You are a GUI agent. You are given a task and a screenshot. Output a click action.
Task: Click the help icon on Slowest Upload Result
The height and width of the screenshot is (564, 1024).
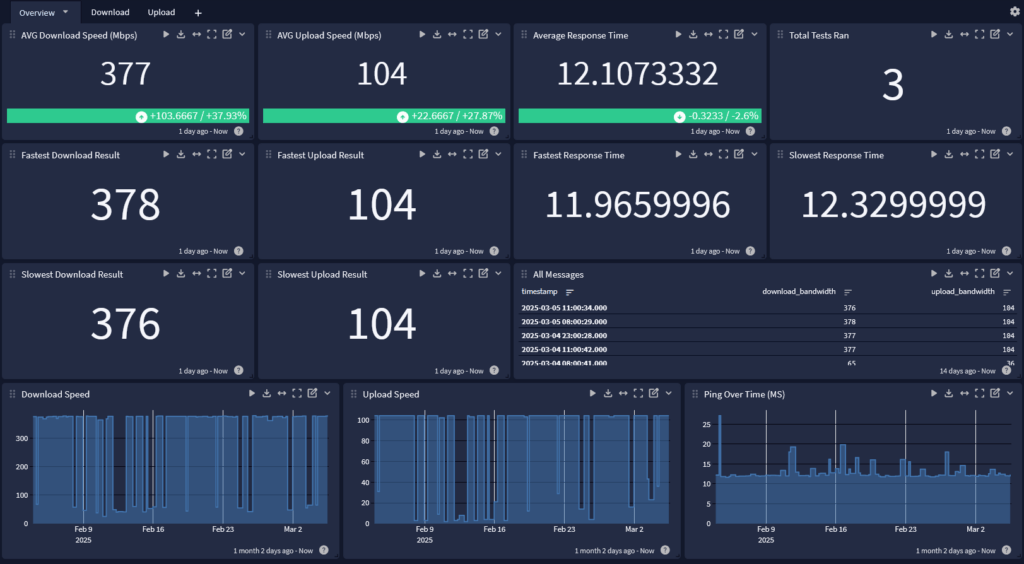[495, 371]
